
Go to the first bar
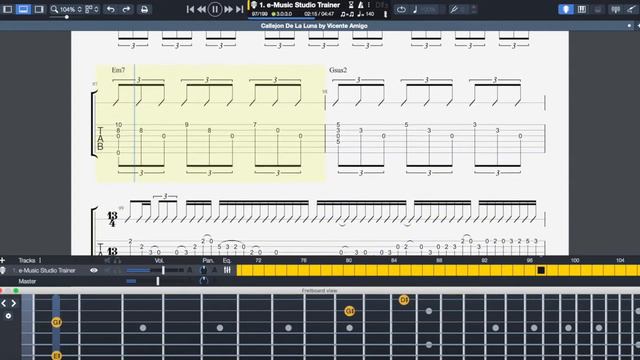tap(190, 9)
